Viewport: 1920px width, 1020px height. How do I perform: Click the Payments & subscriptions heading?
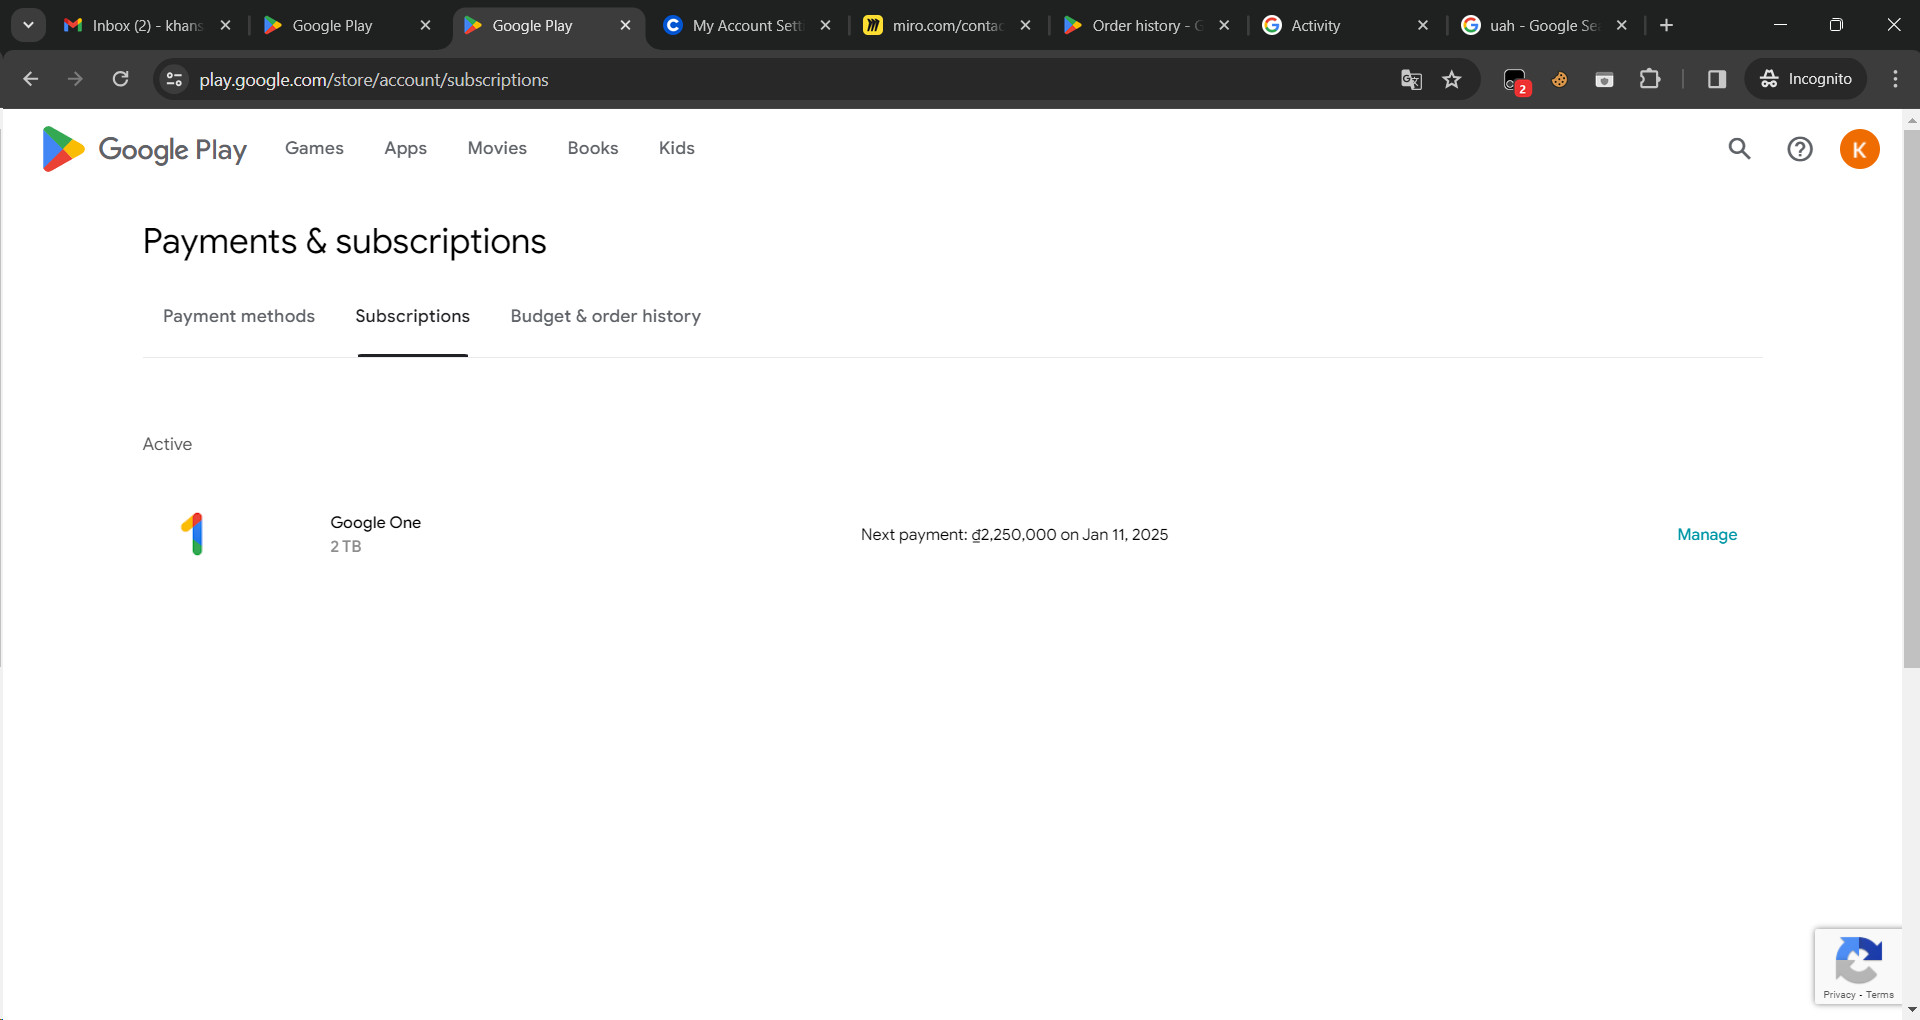[345, 242]
